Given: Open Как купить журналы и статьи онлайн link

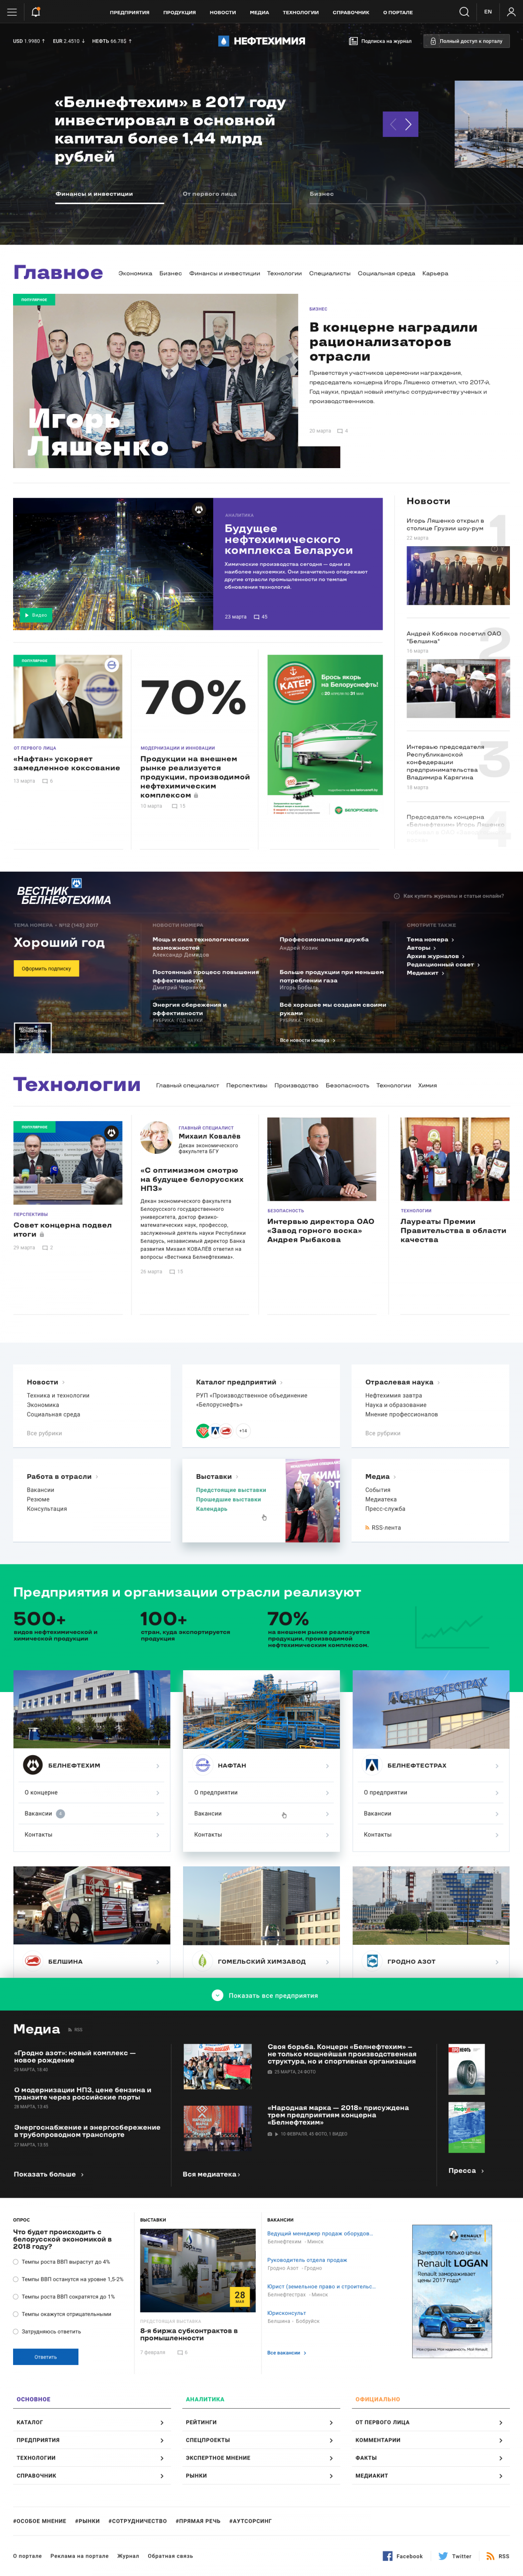Looking at the screenshot, I should point(448,896).
